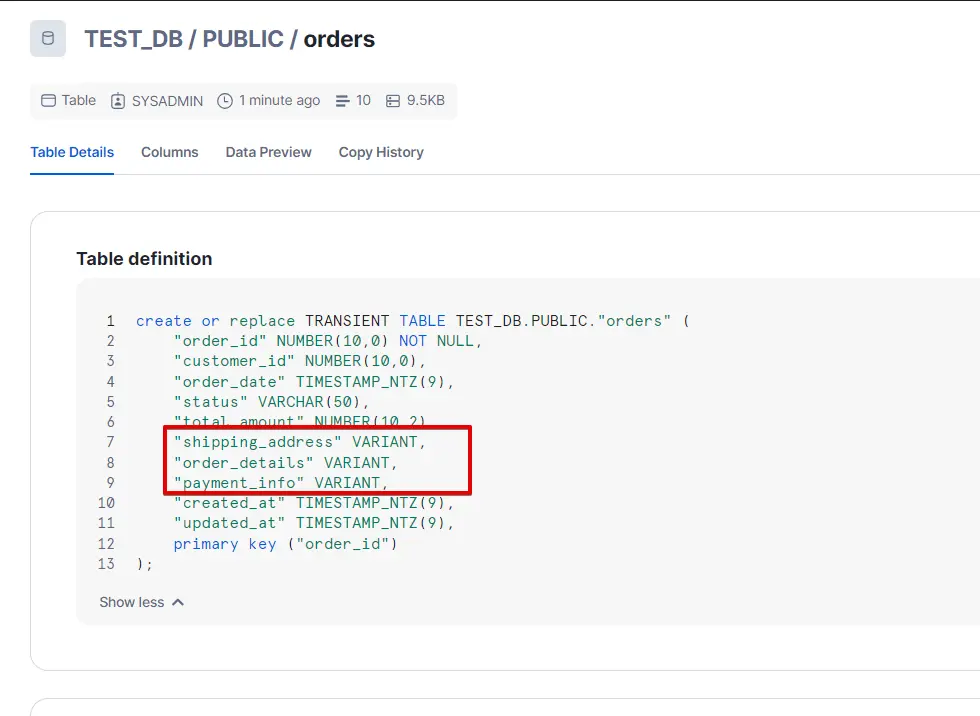The height and width of the screenshot is (716, 980).
Task: Click the "updated_at" TIMESTAMP_NTZ(9) line
Action: tap(314, 523)
